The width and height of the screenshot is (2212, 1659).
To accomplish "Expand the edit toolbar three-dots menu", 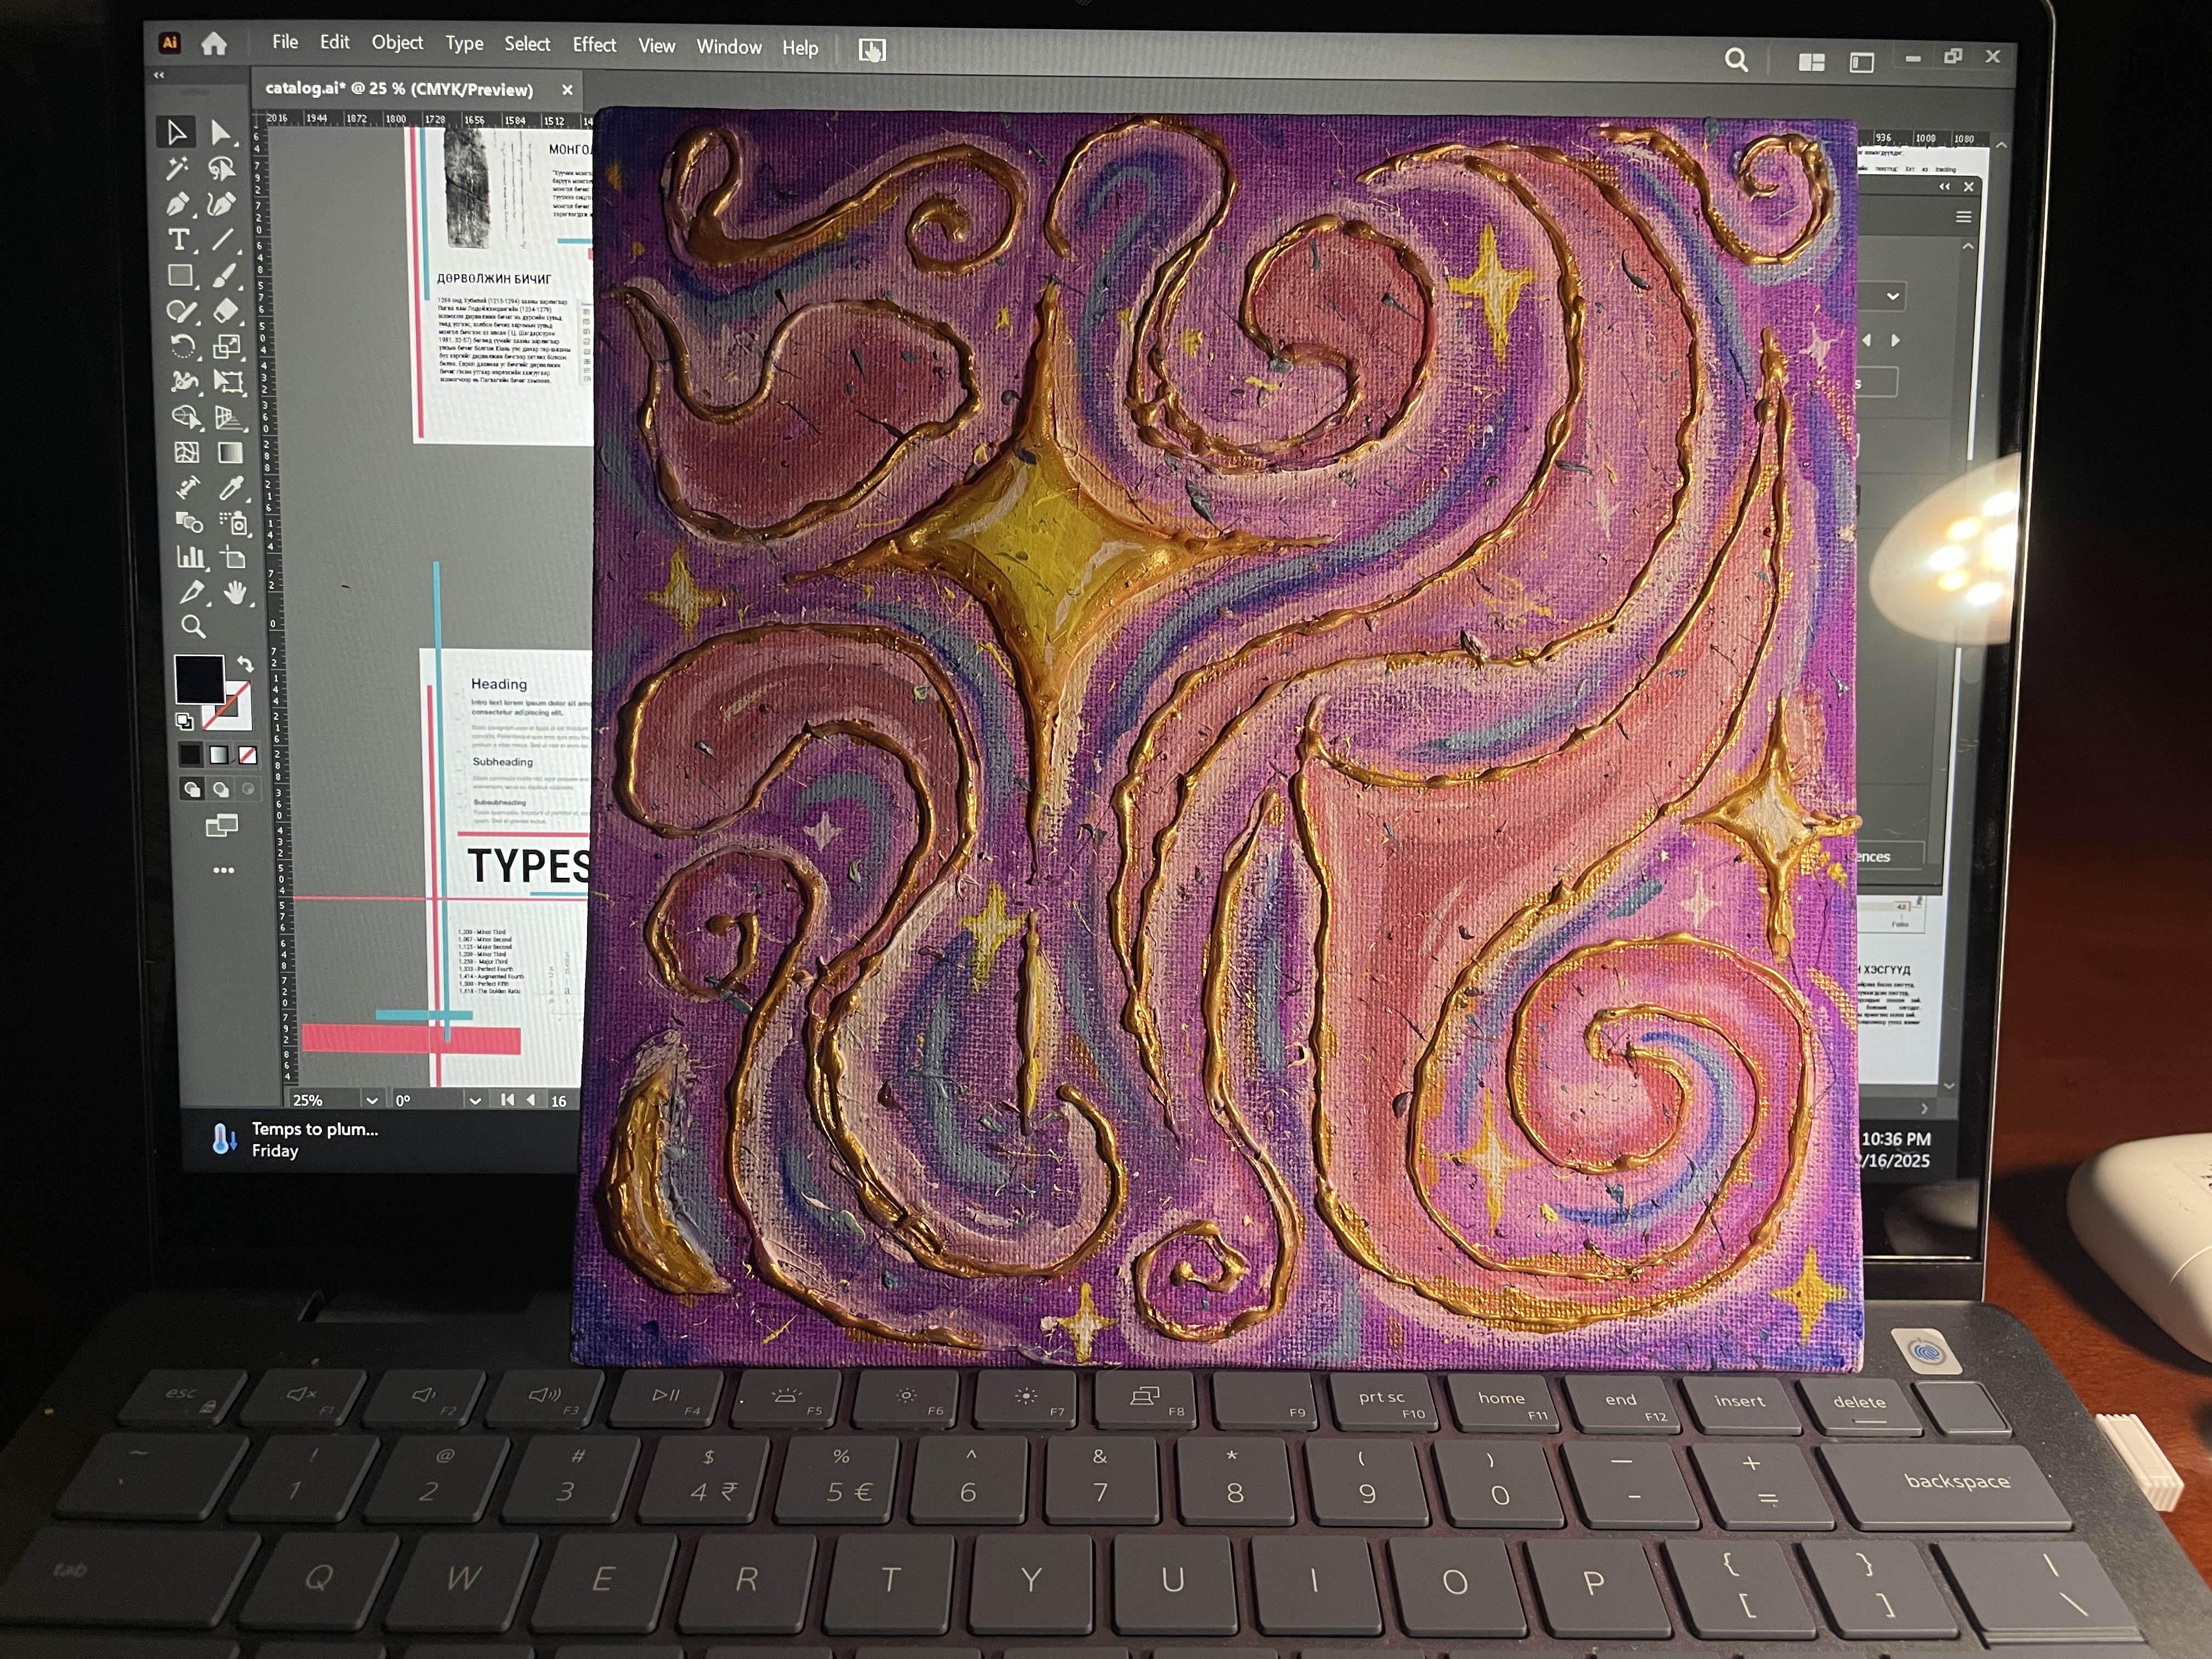I will pyautogui.click(x=223, y=870).
